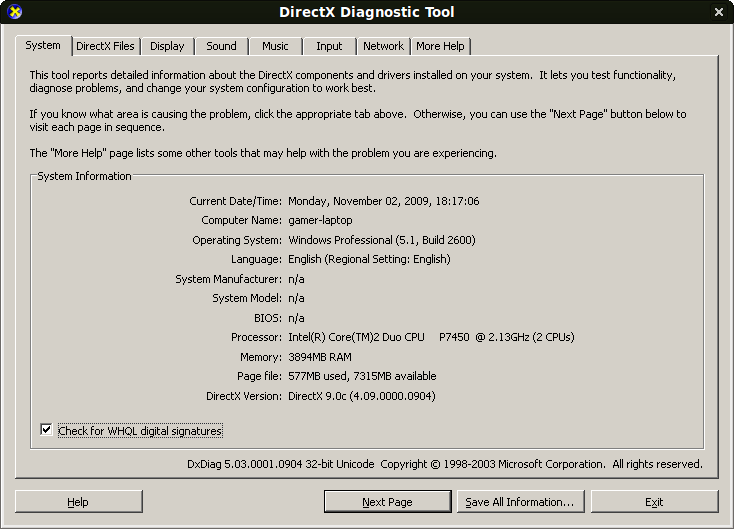Click Save All Information button
Screen dimensions: 734x529
coord(520,502)
